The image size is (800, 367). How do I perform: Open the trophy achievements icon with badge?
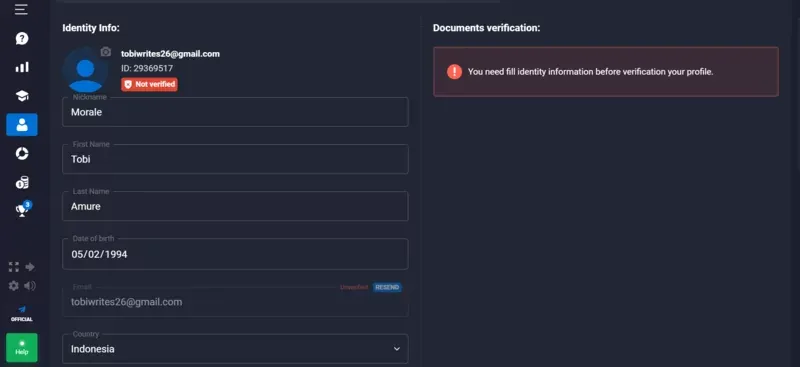pyautogui.click(x=23, y=209)
